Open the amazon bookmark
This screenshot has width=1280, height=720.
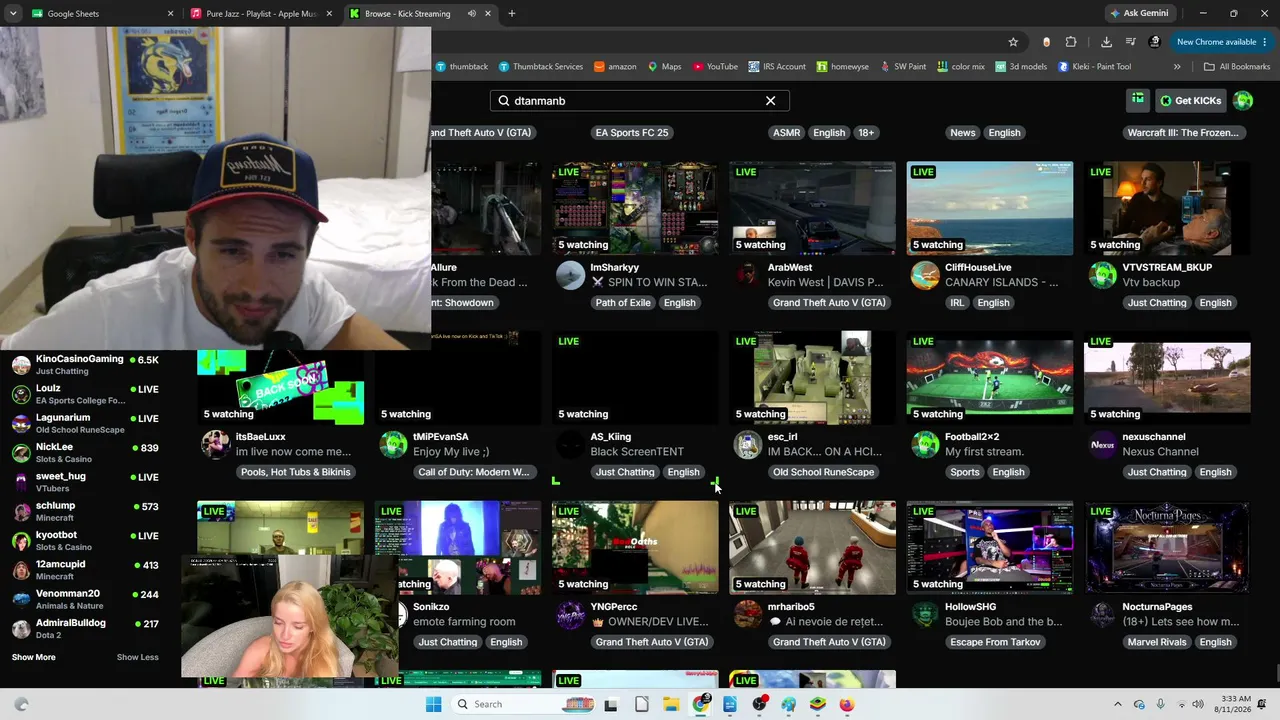click(615, 67)
